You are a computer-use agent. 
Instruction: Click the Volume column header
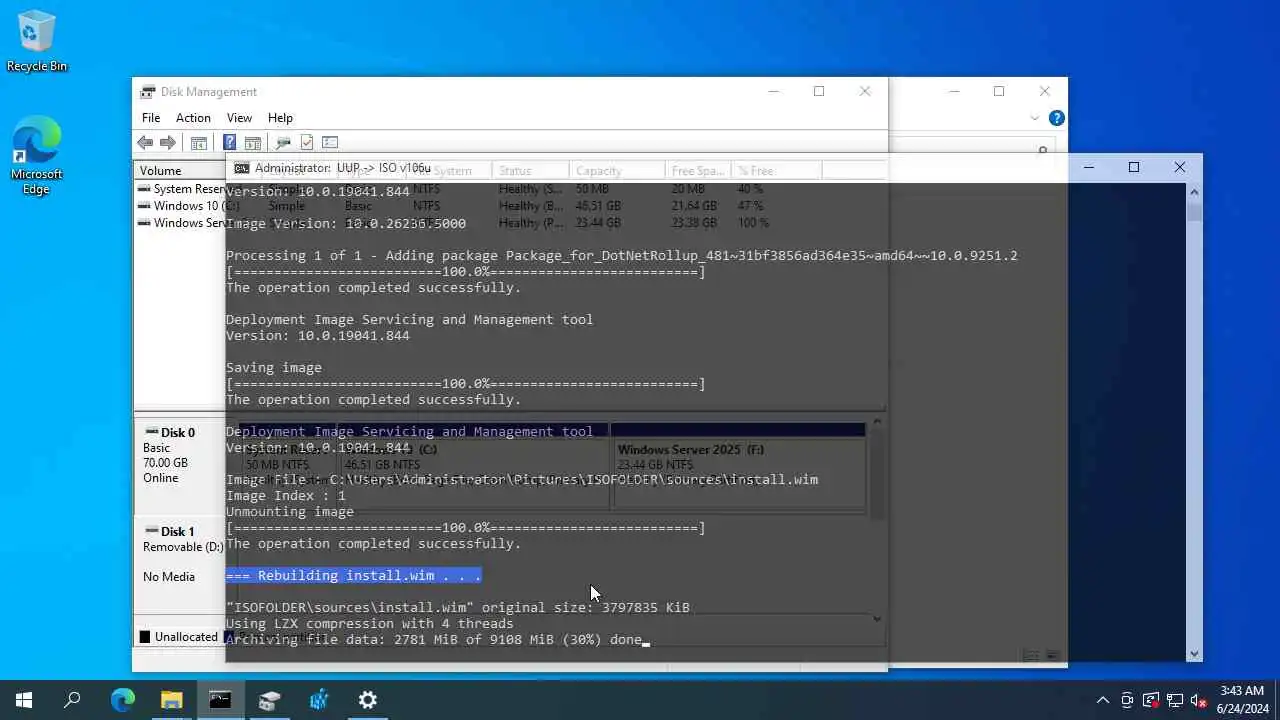click(180, 171)
